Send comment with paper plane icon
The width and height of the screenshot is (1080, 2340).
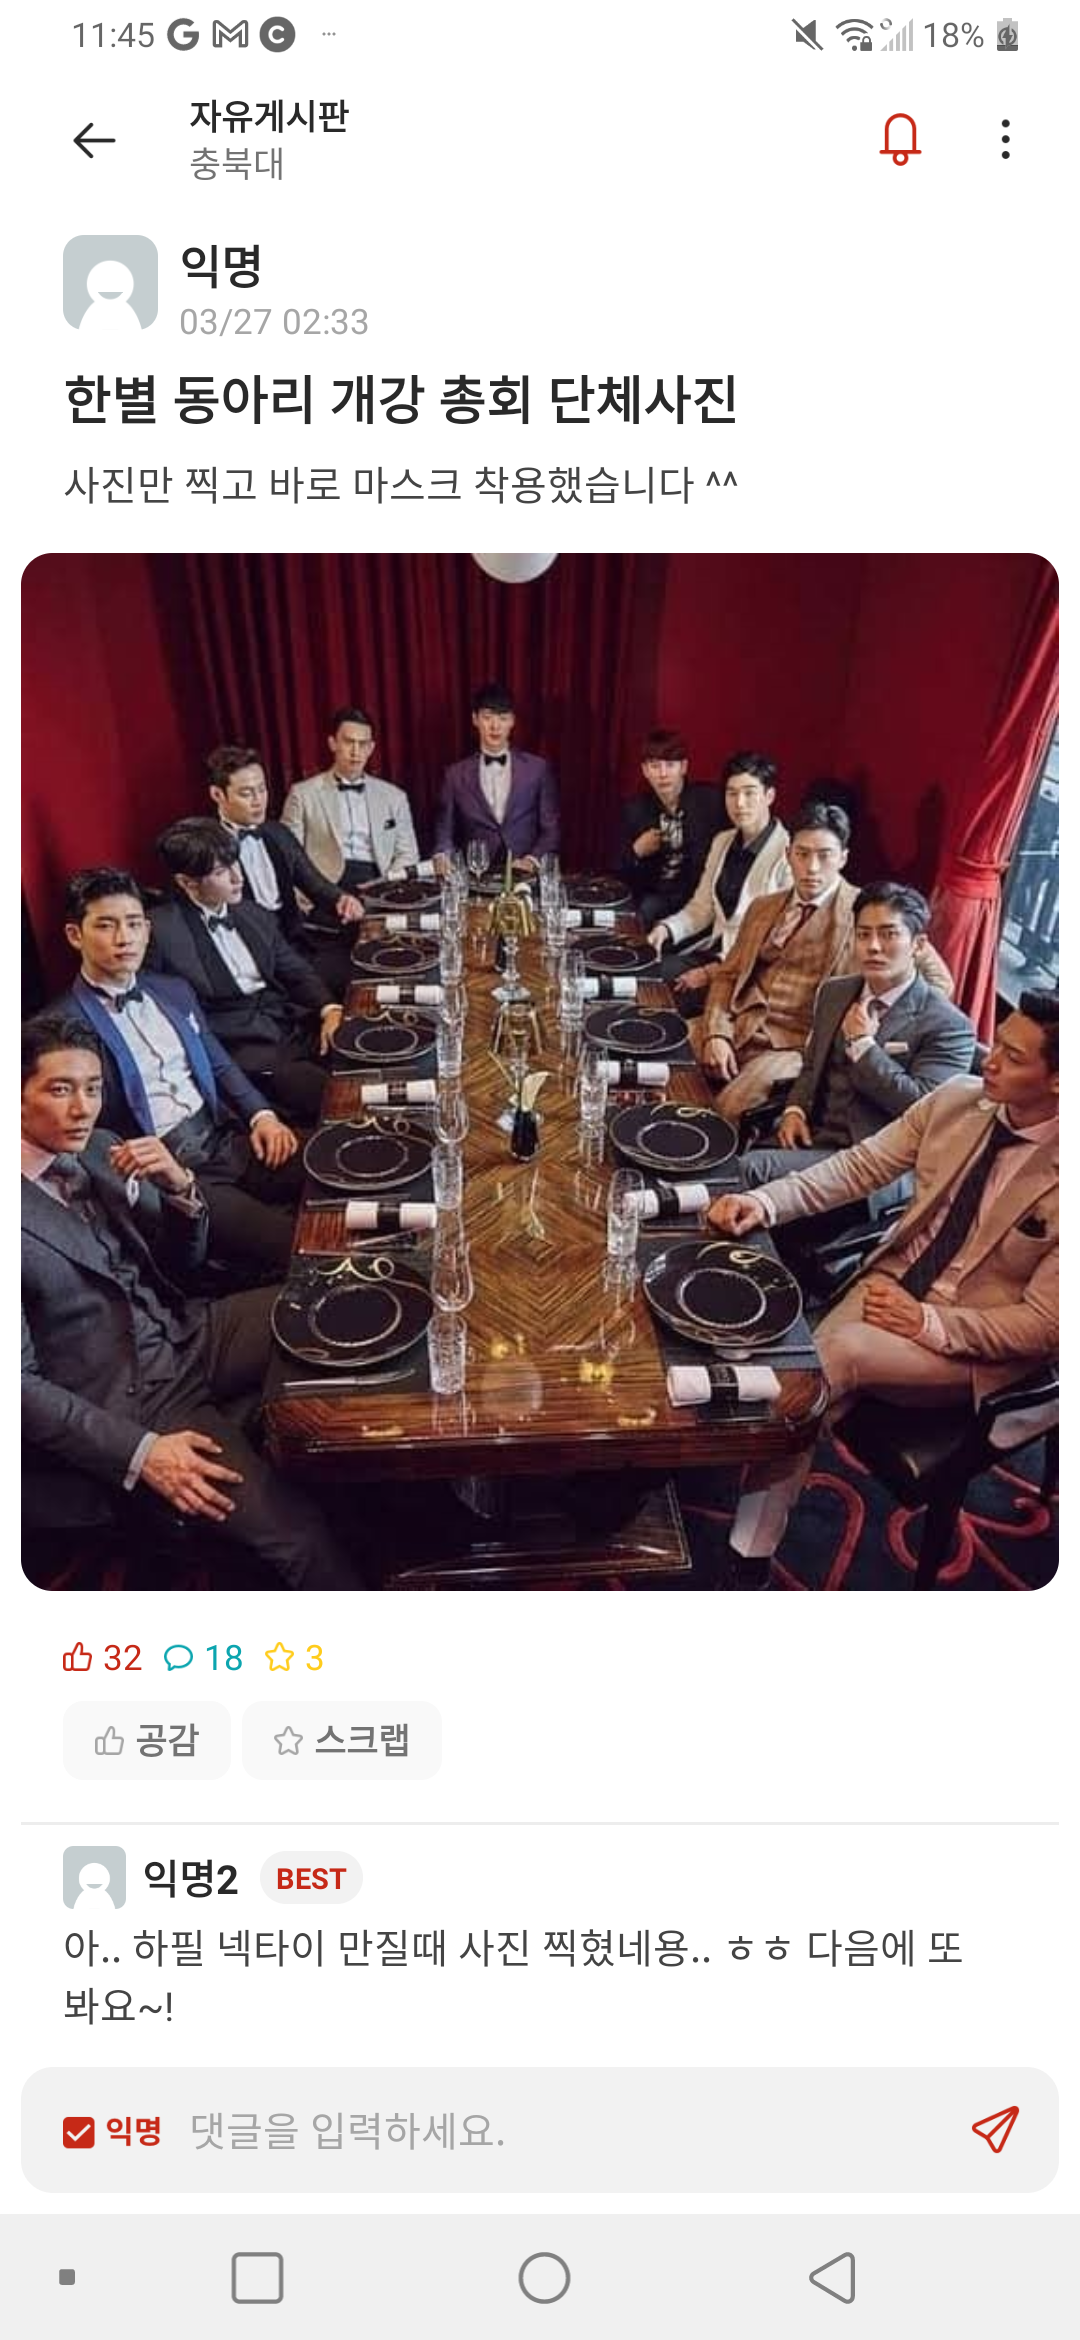(x=995, y=2130)
